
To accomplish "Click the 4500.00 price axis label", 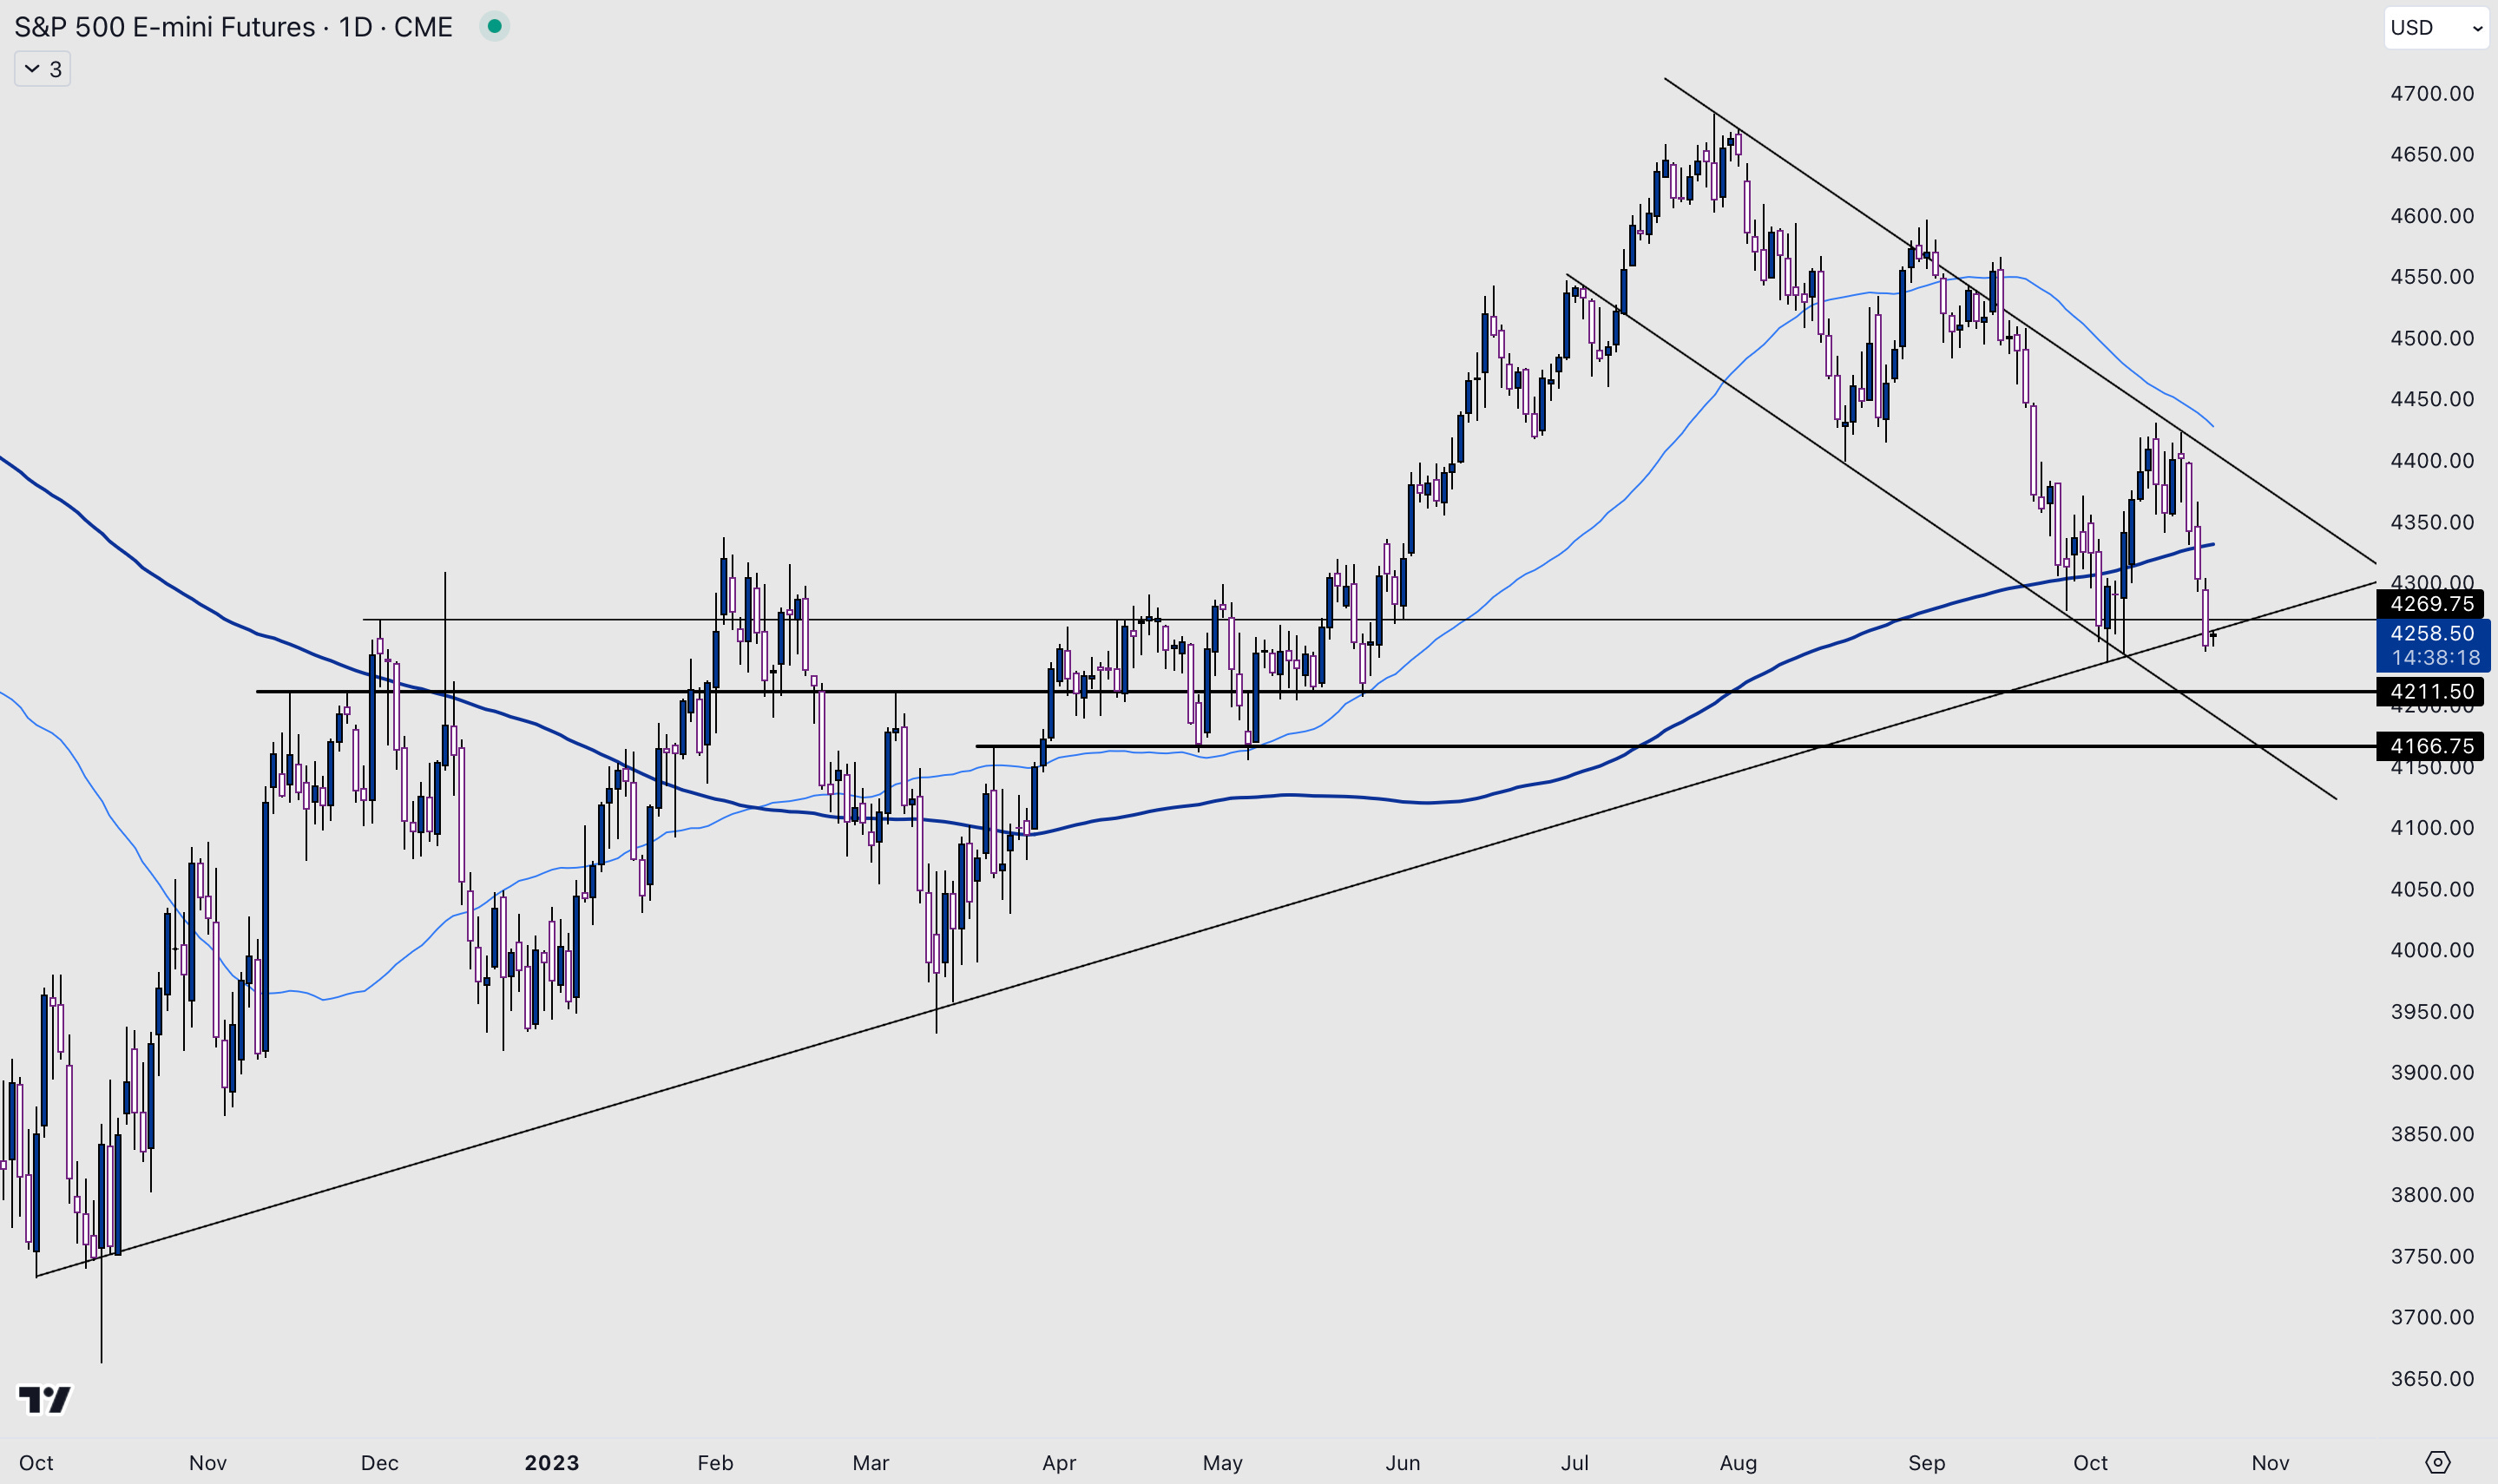I will tap(2432, 338).
